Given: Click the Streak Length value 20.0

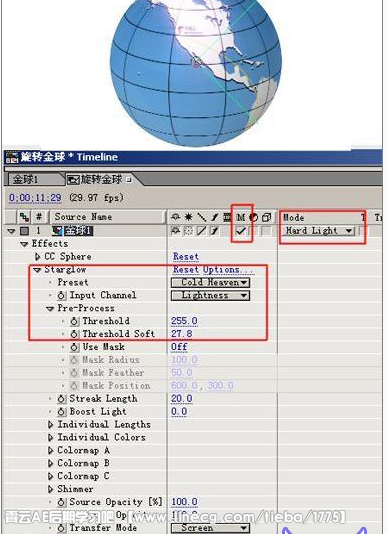Looking at the screenshot, I should [x=182, y=399].
